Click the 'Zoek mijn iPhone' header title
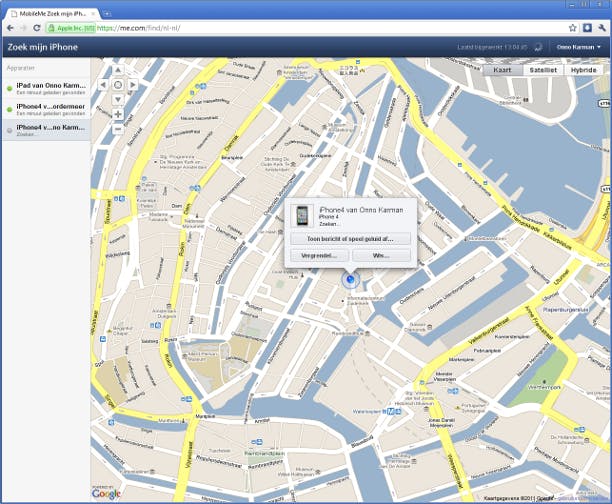This screenshot has height=504, width=612. tap(43, 47)
